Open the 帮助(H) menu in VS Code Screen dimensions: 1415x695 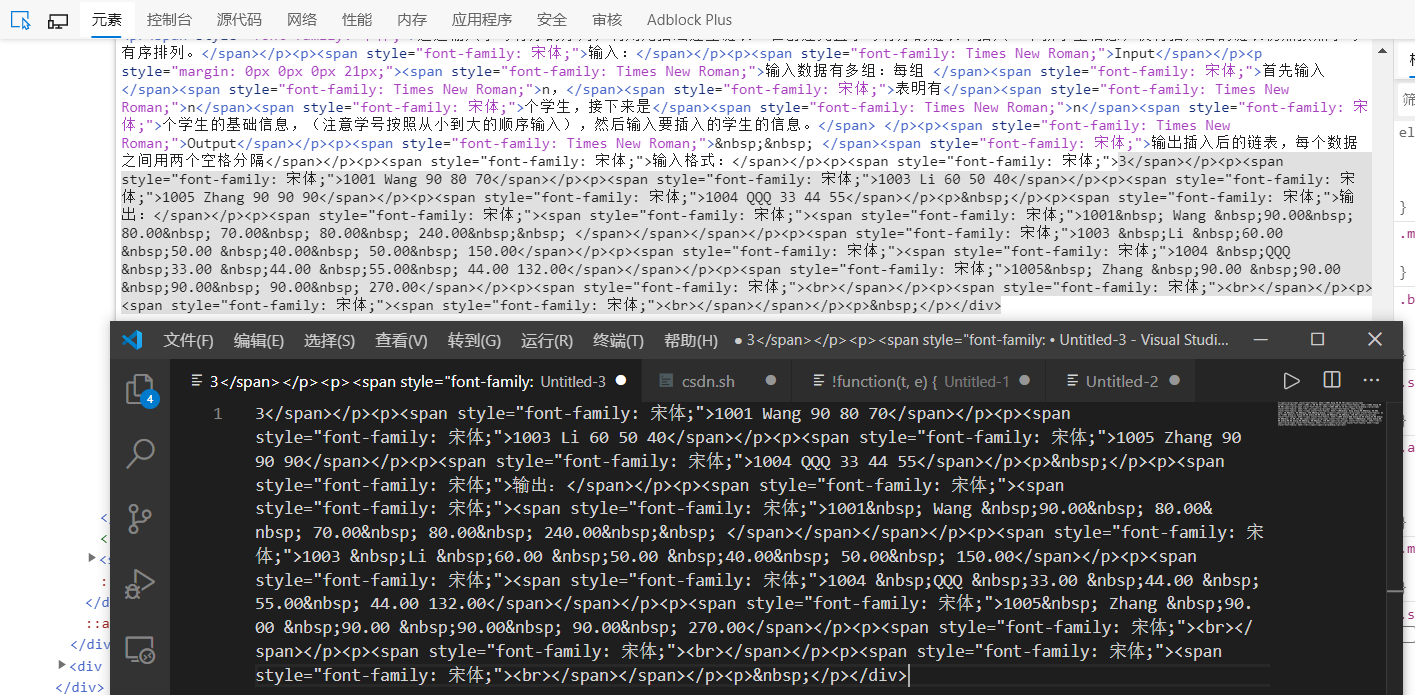coord(691,340)
